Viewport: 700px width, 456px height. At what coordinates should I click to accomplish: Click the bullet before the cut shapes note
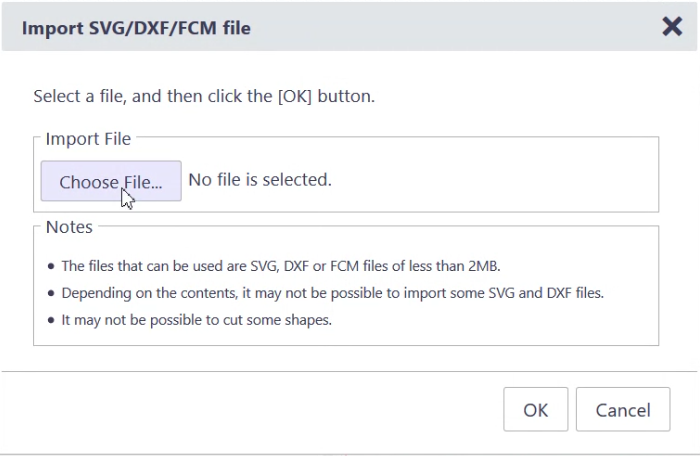tap(52, 321)
